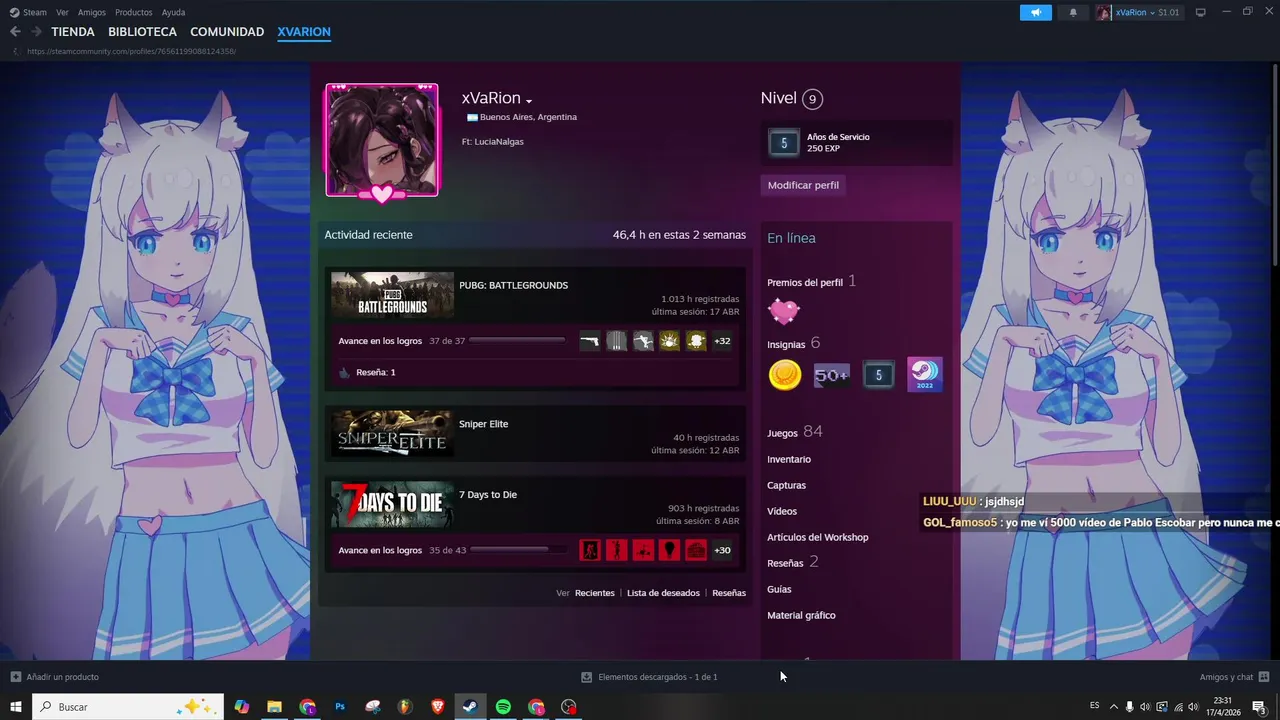
Task: Click the 7 Days to Die game thumbnail
Action: (x=392, y=504)
